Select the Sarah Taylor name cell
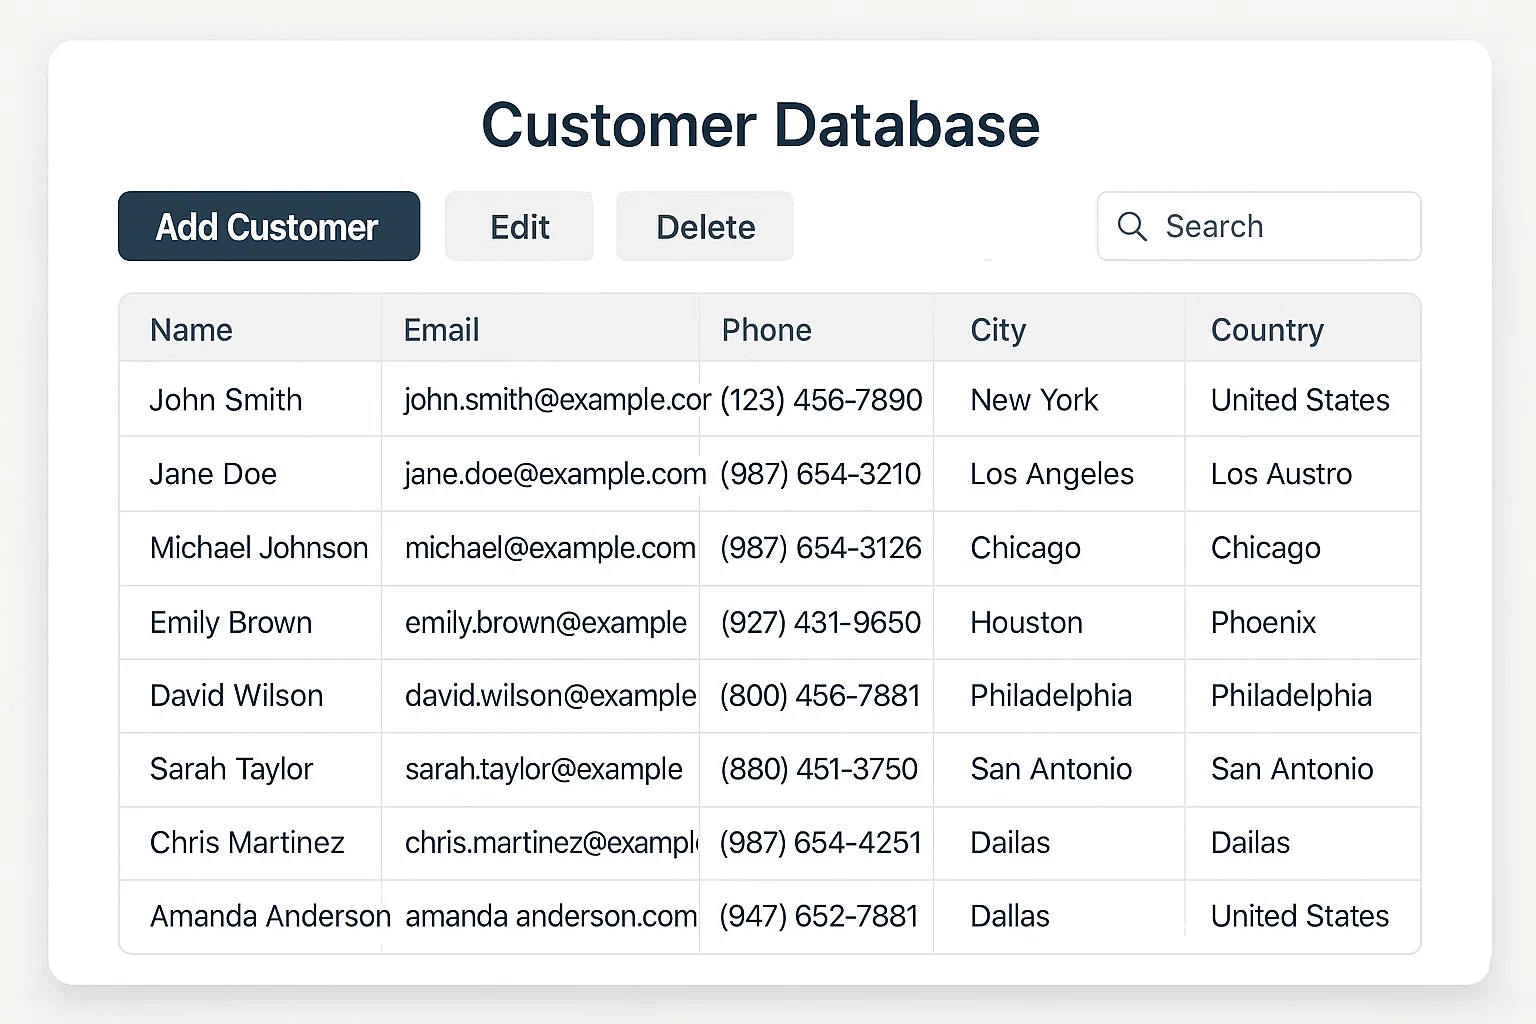 pyautogui.click(x=250, y=769)
